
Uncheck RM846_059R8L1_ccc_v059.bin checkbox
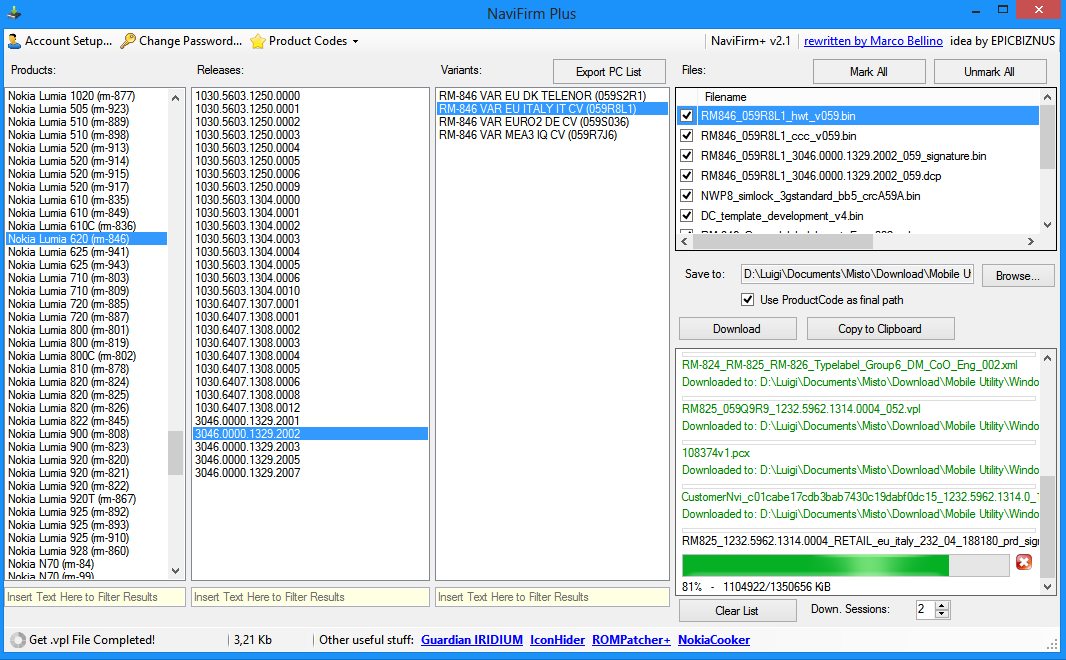point(687,136)
